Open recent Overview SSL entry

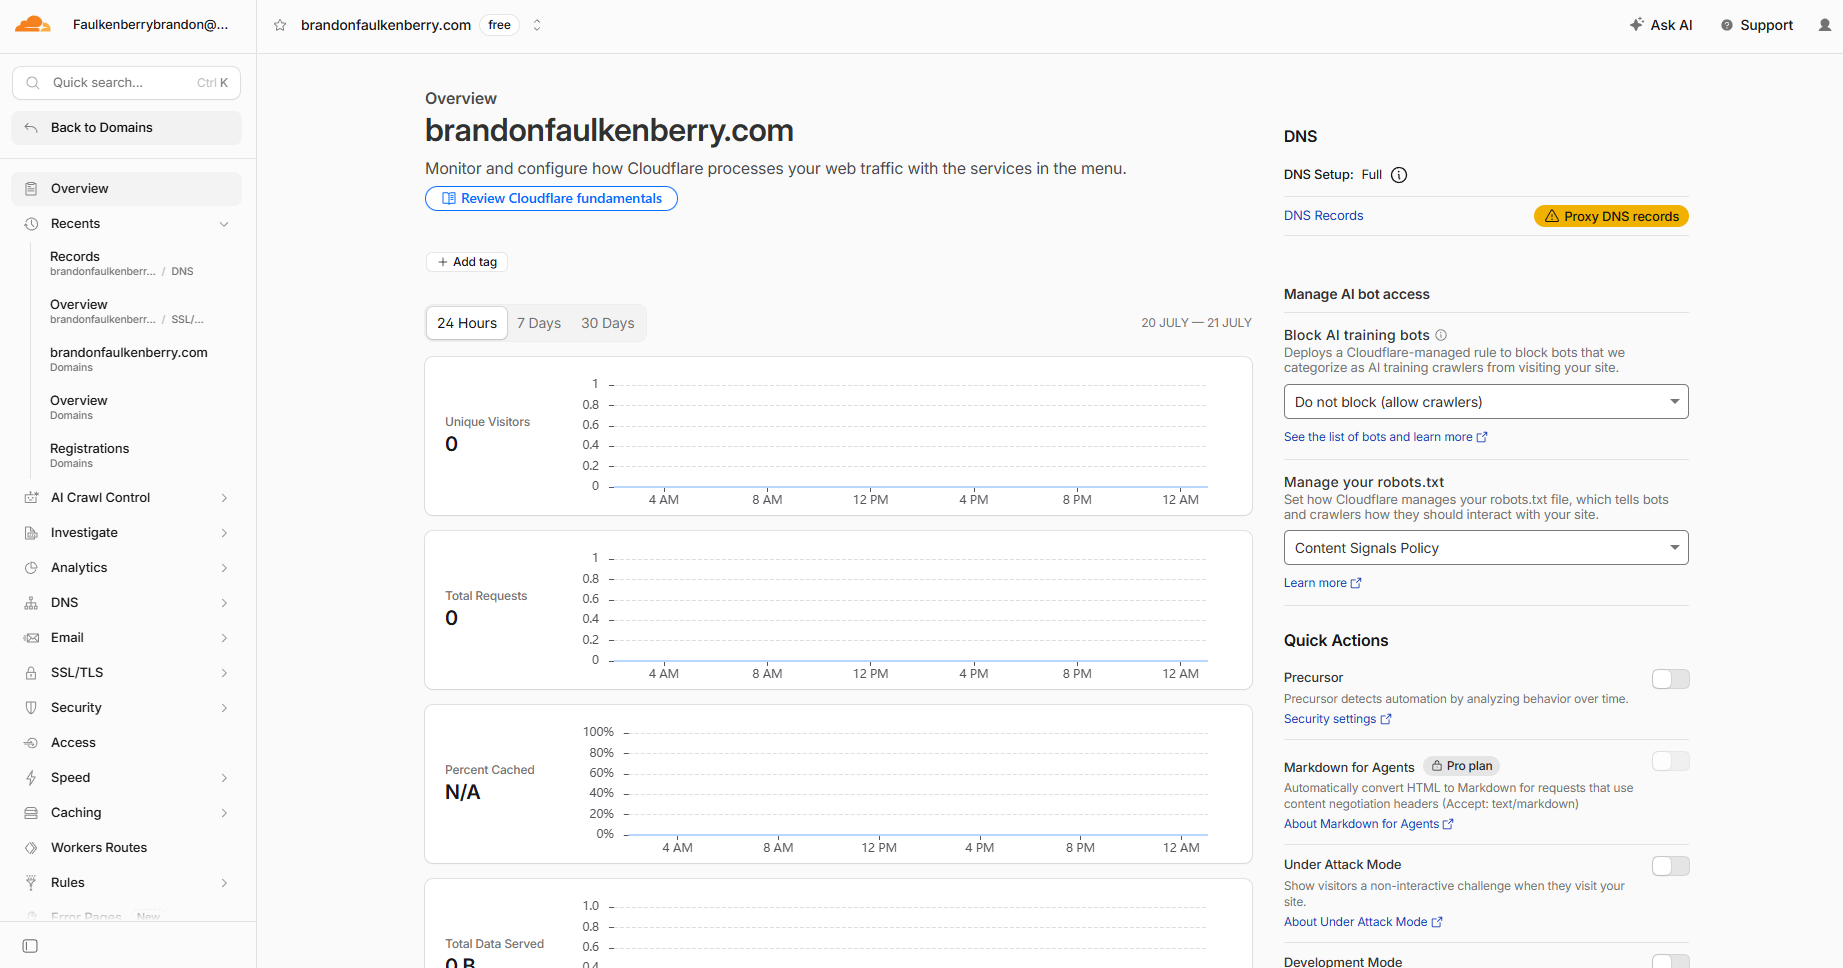tap(127, 311)
